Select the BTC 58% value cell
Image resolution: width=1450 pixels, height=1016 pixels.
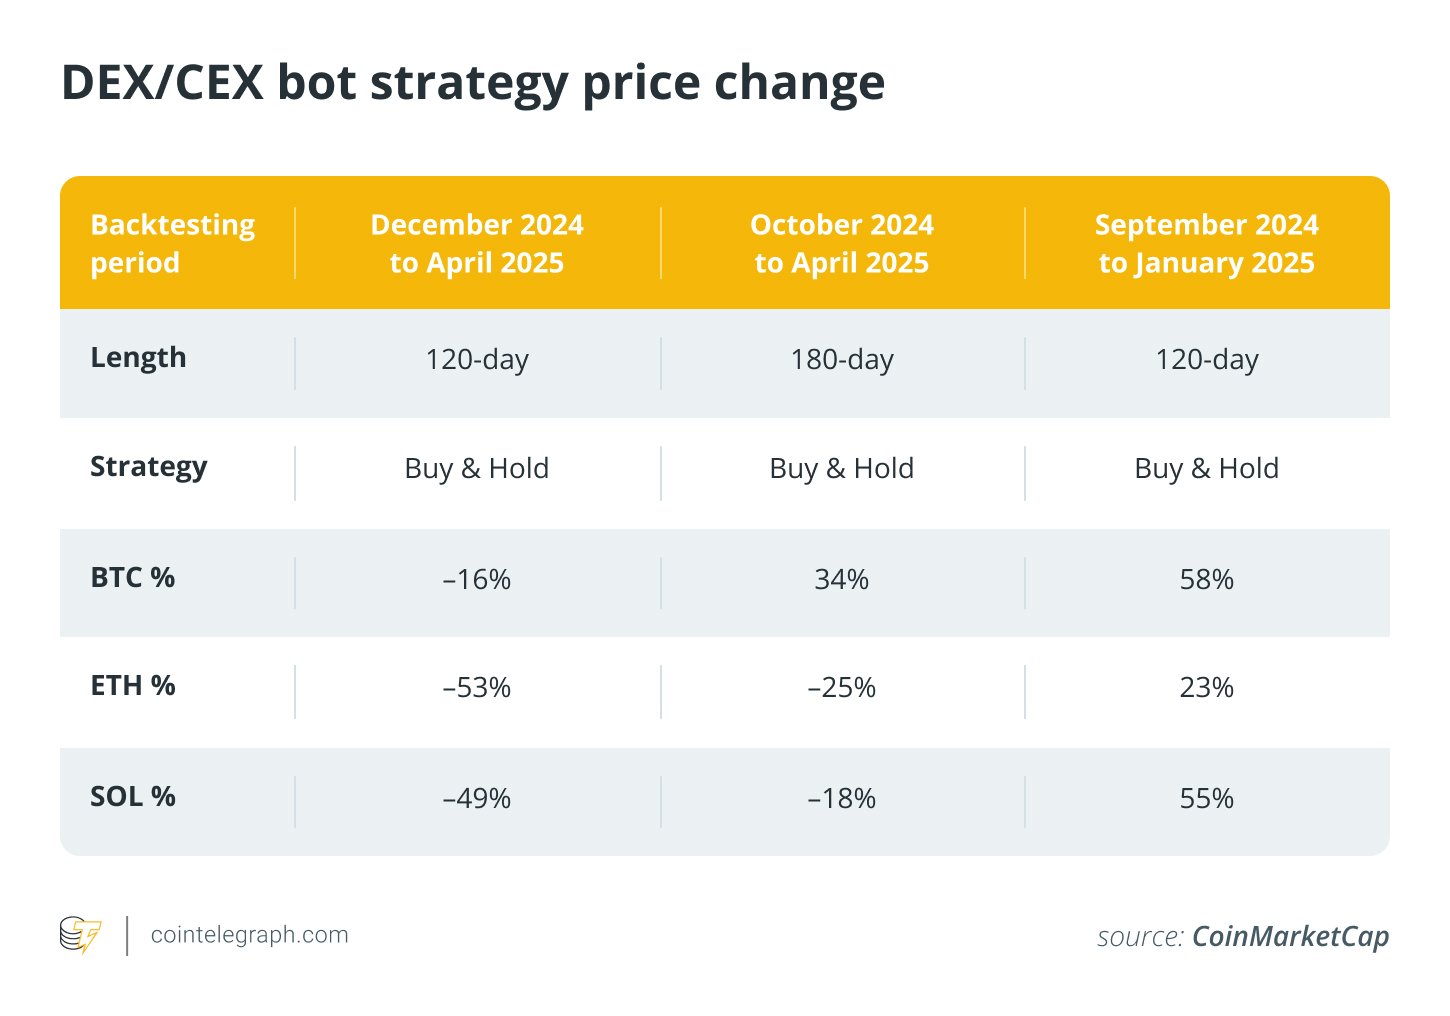[1206, 580]
